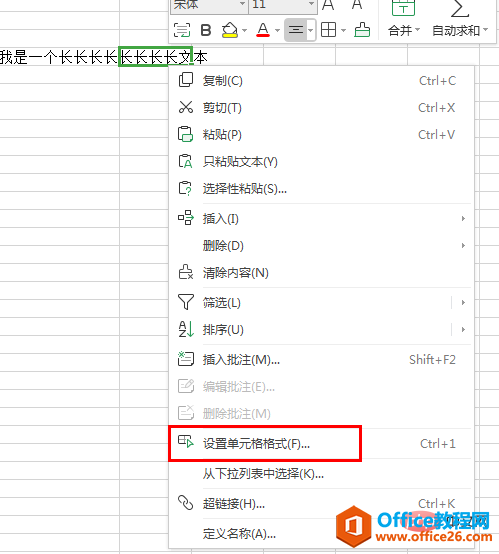Click the merge cells icon
Screen dimensions: 499x554
403,8
